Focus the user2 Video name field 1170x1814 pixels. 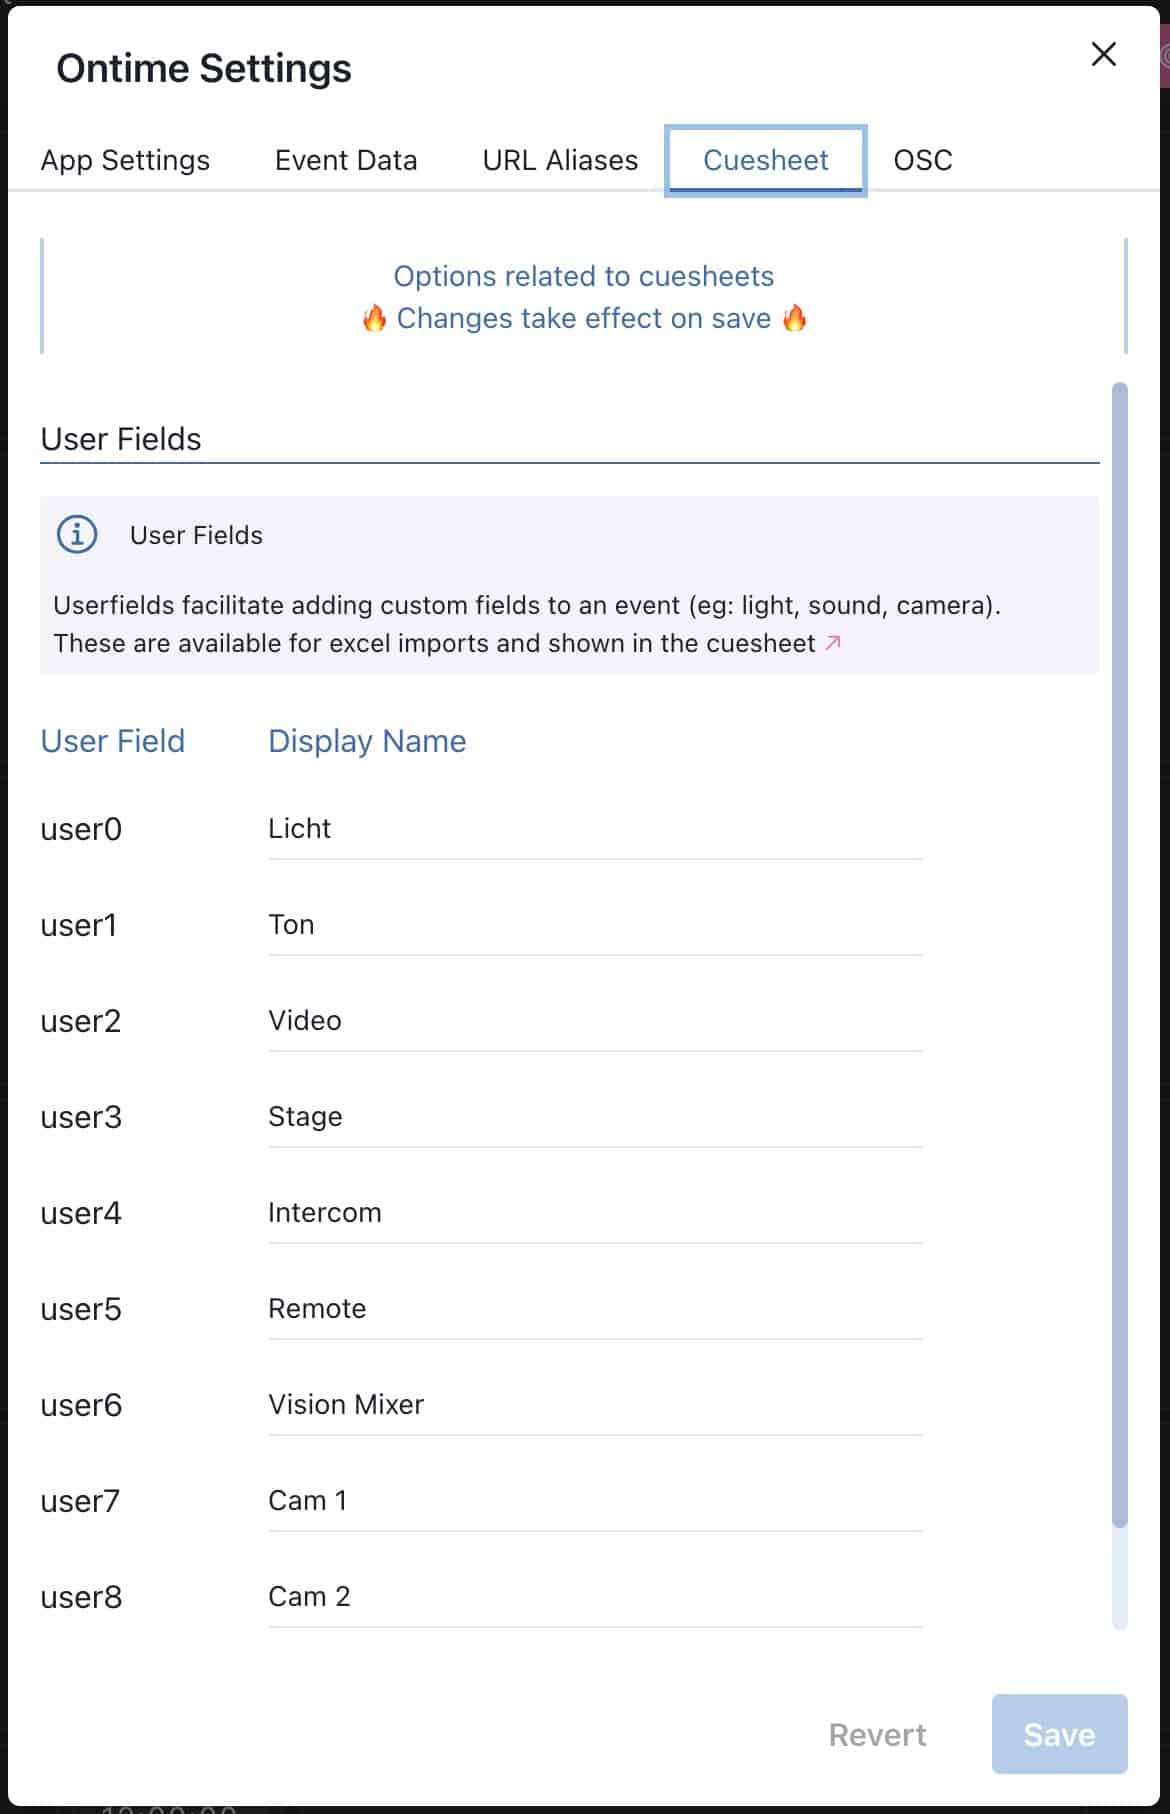pyautogui.click(x=594, y=1021)
